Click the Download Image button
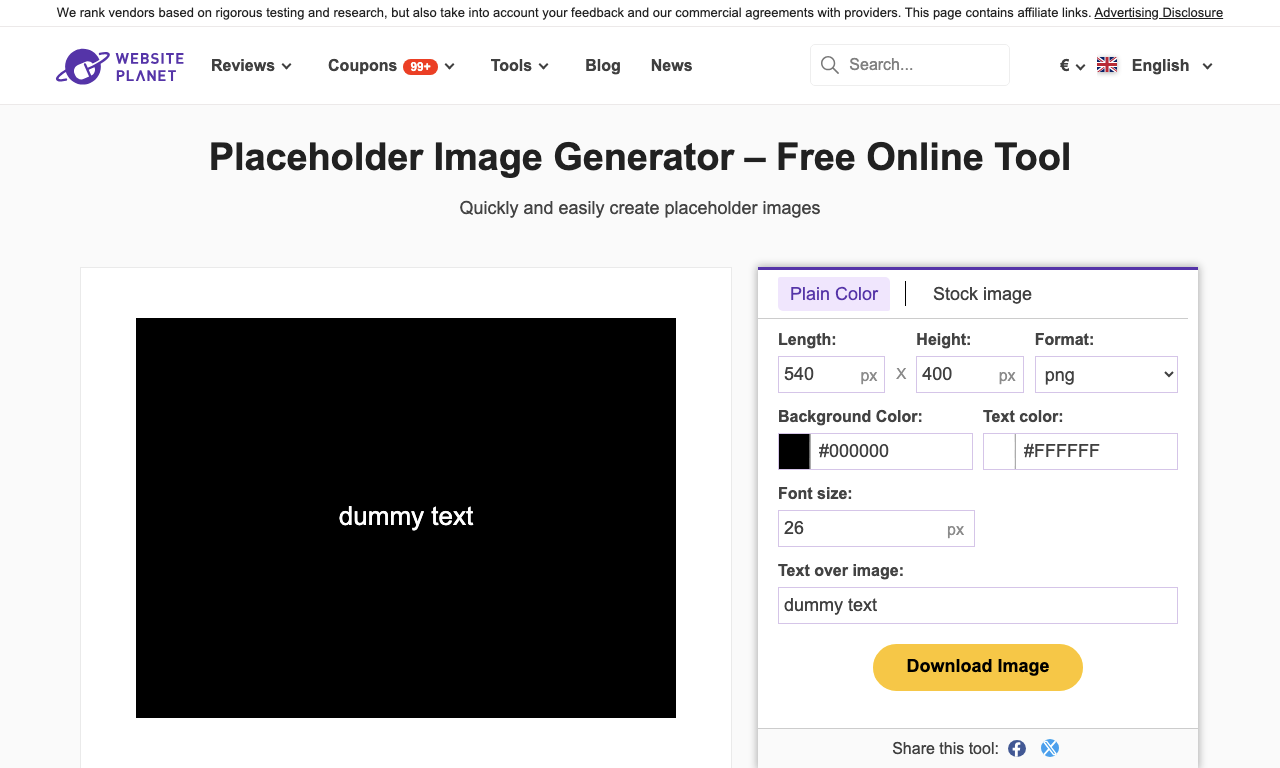Image resolution: width=1280 pixels, height=768 pixels. pos(978,667)
